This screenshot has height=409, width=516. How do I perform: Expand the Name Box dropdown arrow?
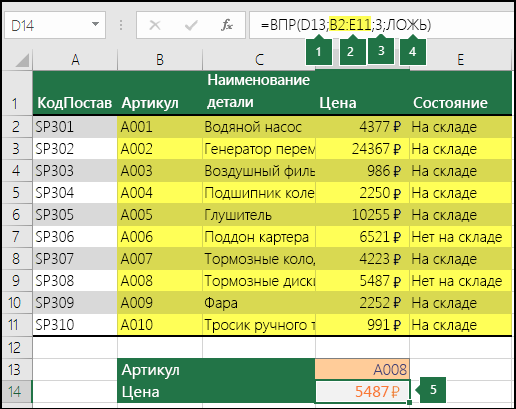pos(95,24)
